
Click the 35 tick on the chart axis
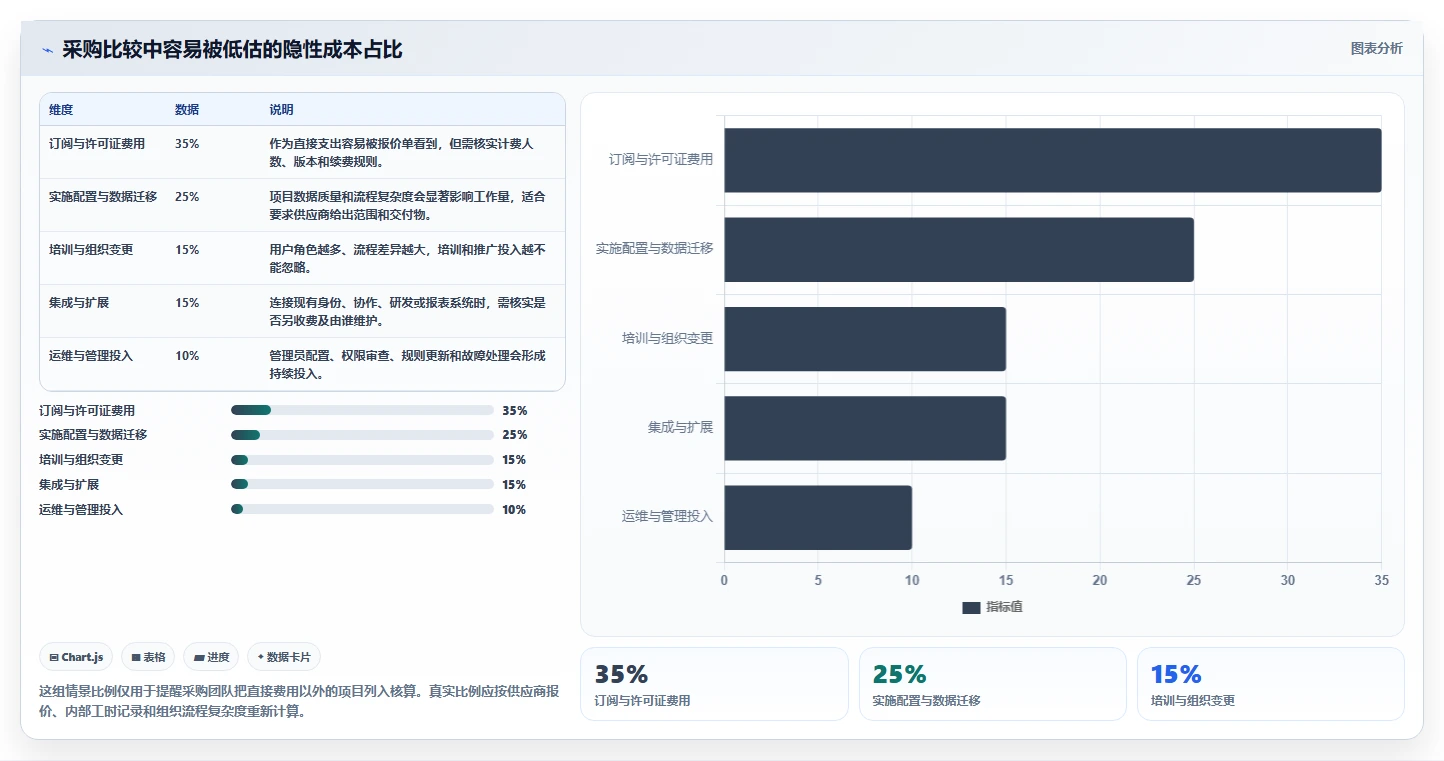(x=1381, y=580)
